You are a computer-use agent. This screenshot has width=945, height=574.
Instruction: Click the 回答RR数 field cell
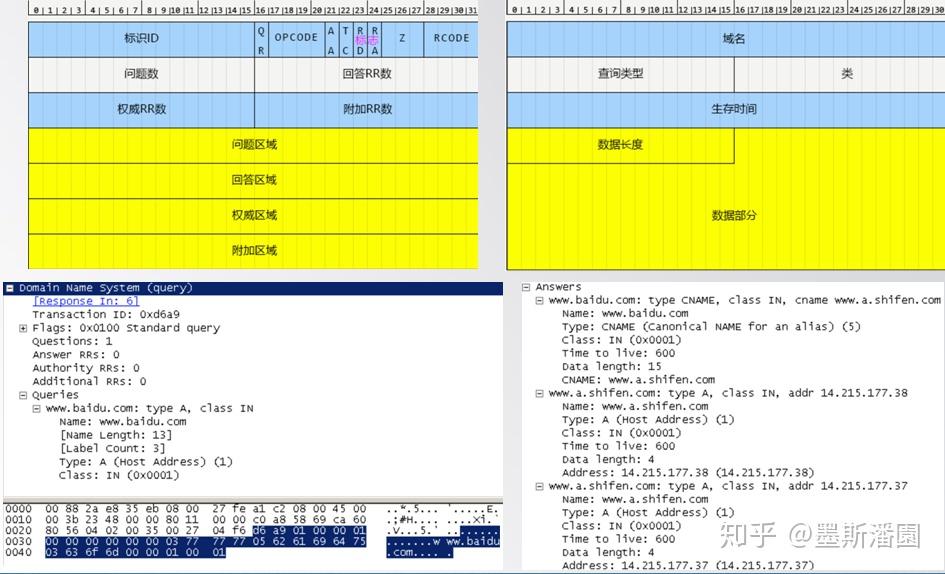(366, 75)
